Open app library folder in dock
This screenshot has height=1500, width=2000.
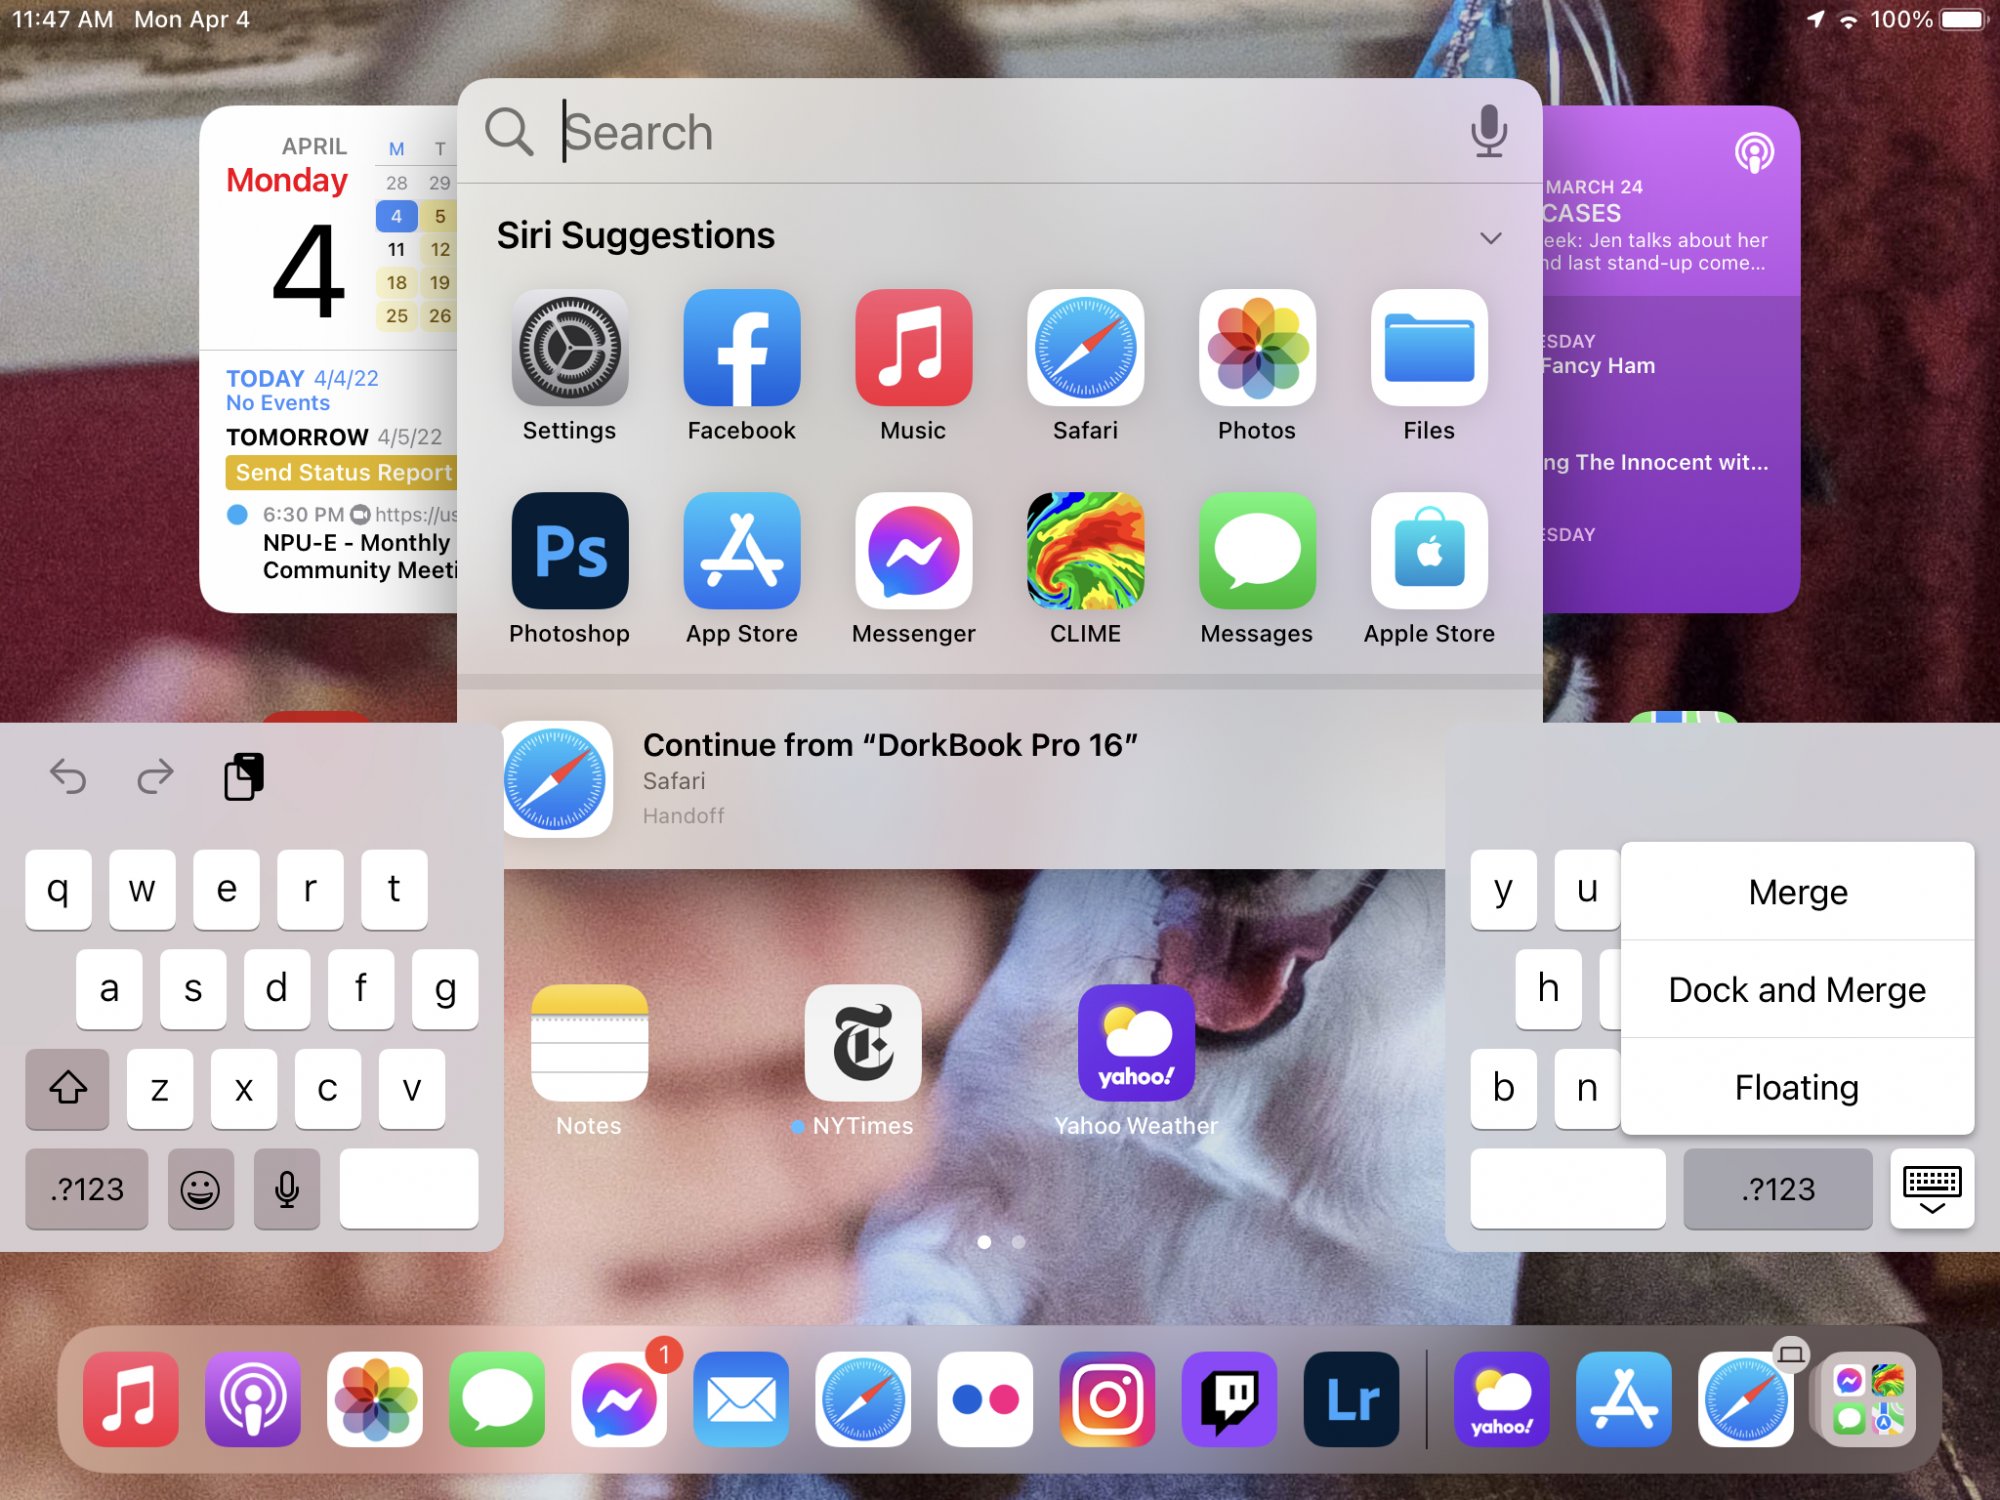pos(1868,1399)
